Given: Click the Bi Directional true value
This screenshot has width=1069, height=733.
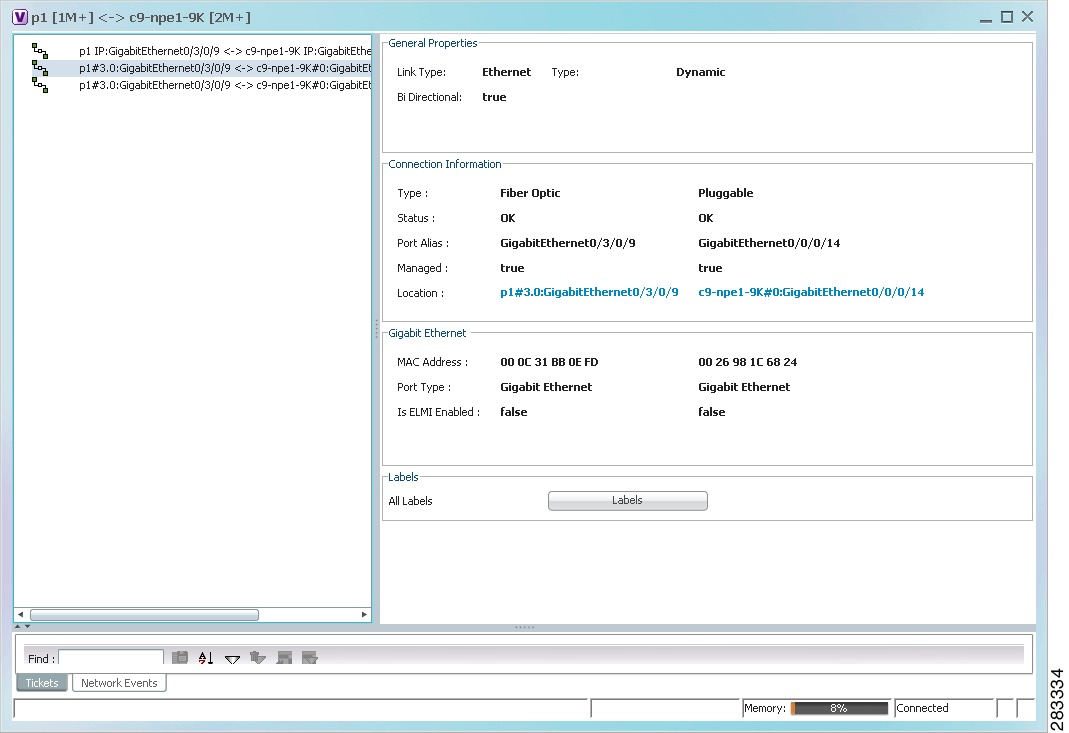Looking at the screenshot, I should 494,98.
